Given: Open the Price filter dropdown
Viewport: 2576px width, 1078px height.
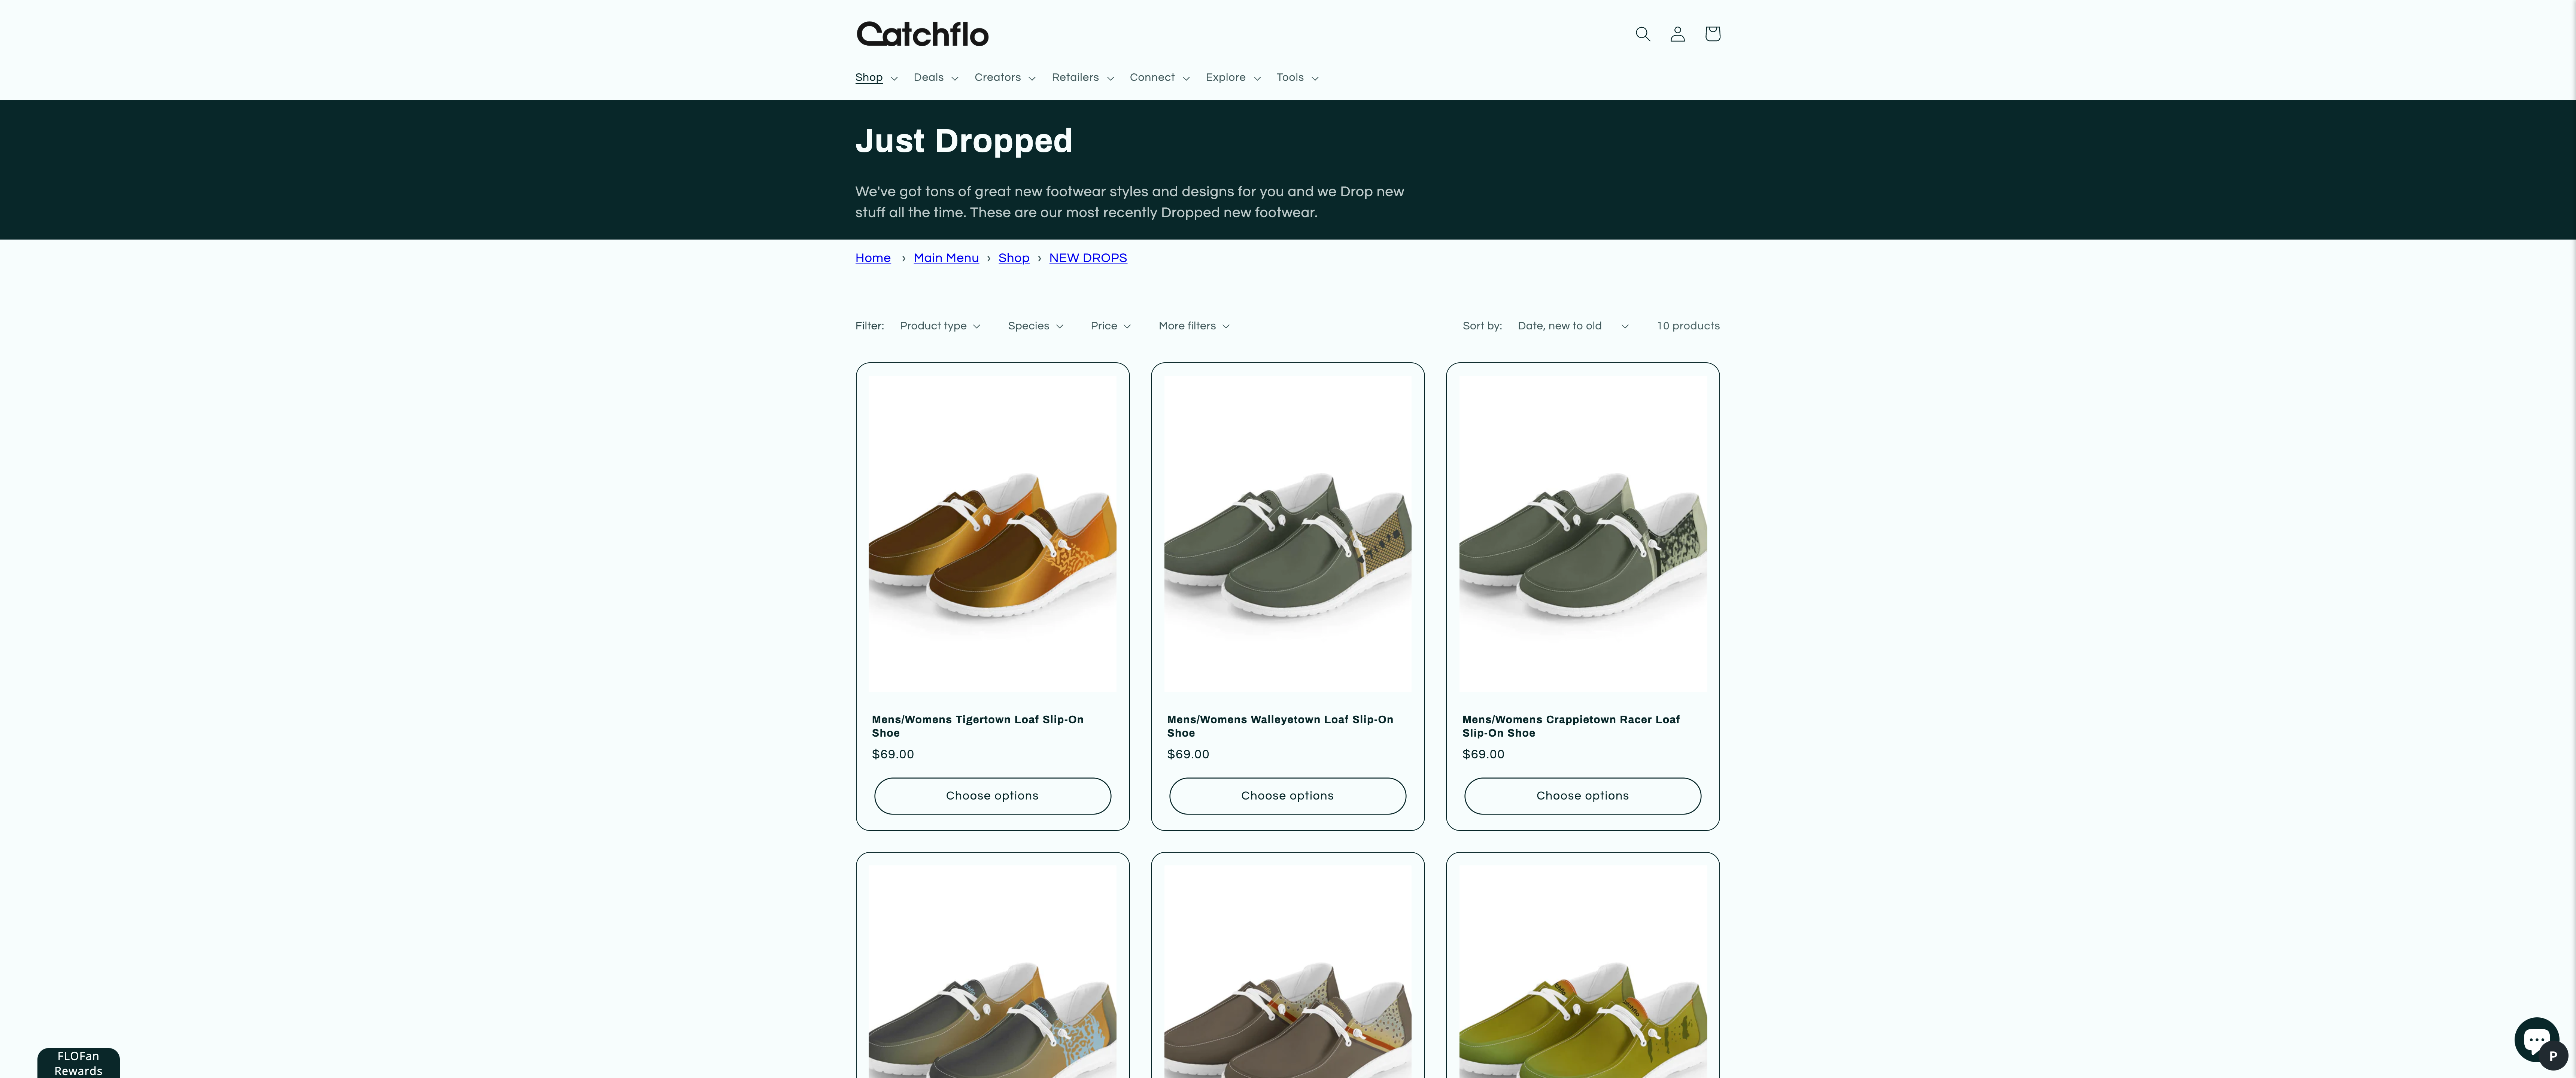Looking at the screenshot, I should coord(1110,326).
